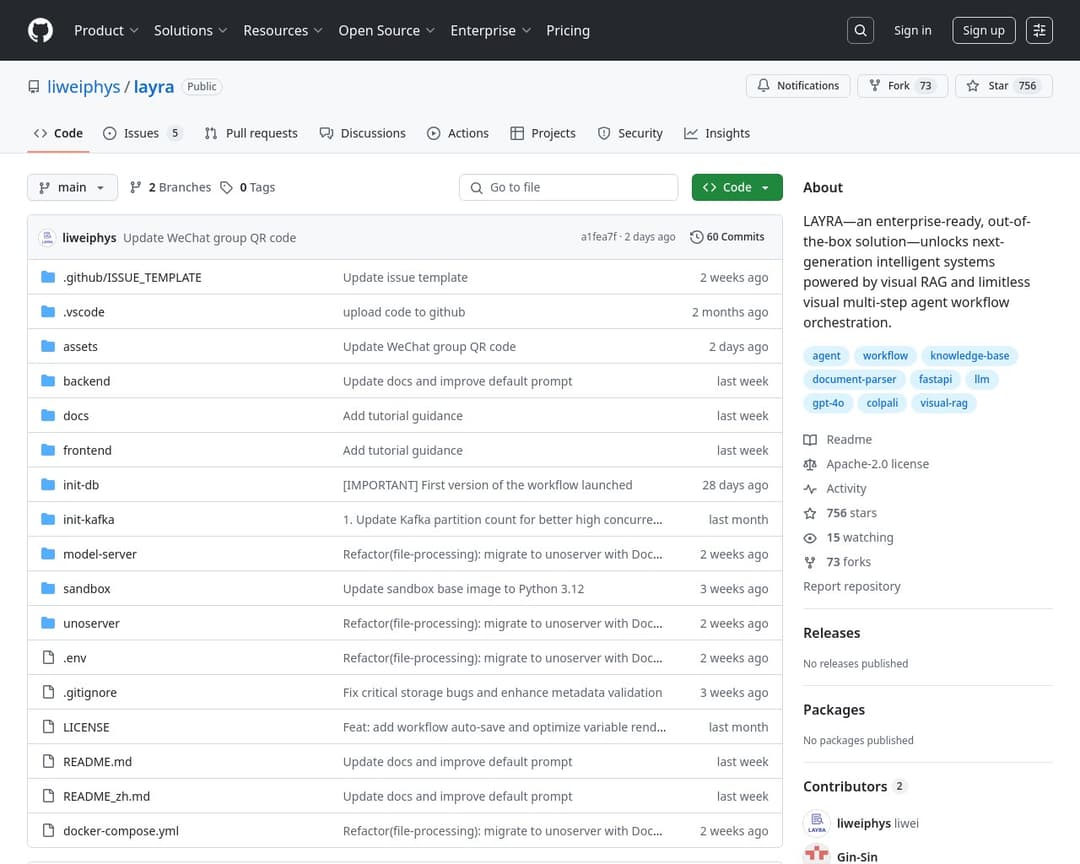Switch to the Insights tab
This screenshot has width=1080, height=864.
(x=717, y=133)
